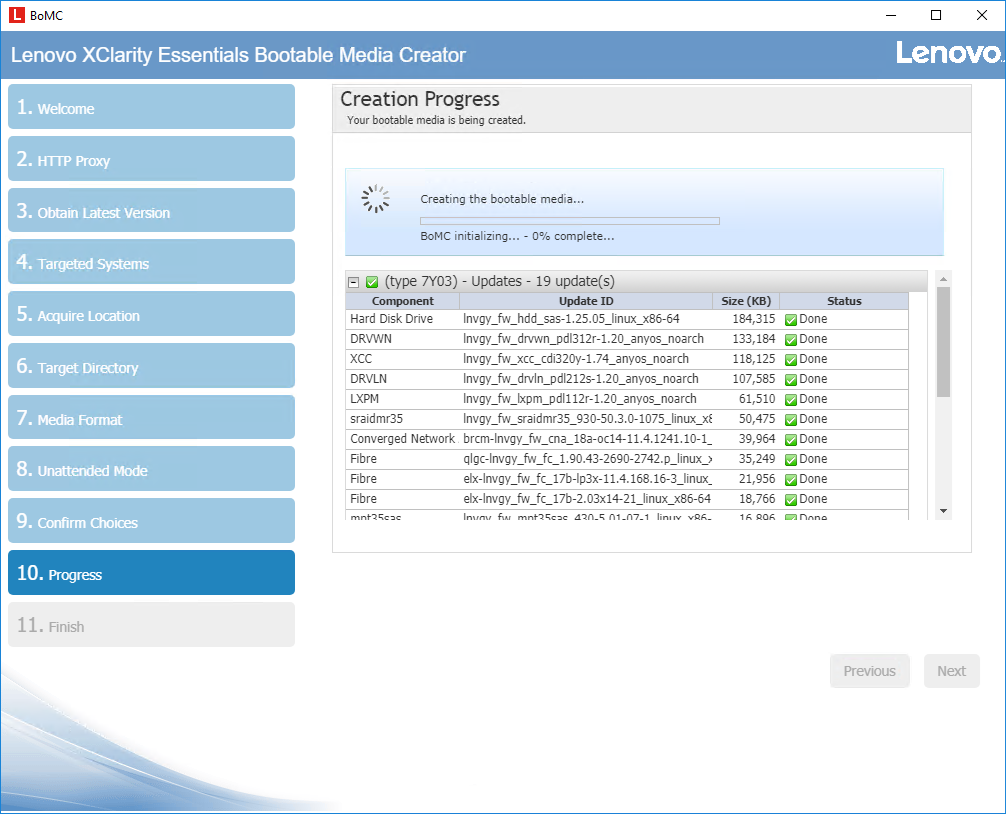Click update ID lnvgy_fw_lxpm_pdl112r-1.20_anyos_noarch
Viewport: 1006px width, 814px height.
(x=580, y=398)
